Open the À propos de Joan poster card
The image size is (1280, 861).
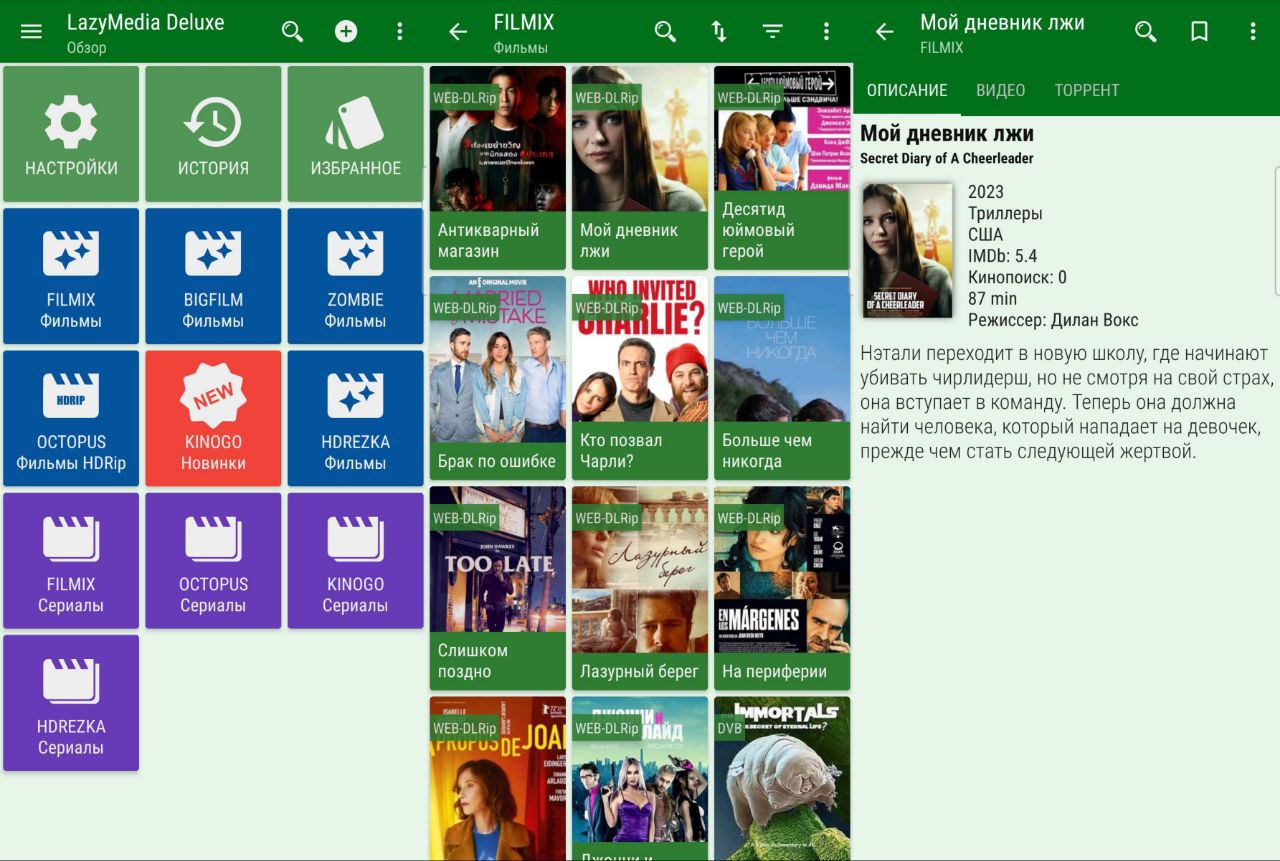pyautogui.click(x=498, y=778)
